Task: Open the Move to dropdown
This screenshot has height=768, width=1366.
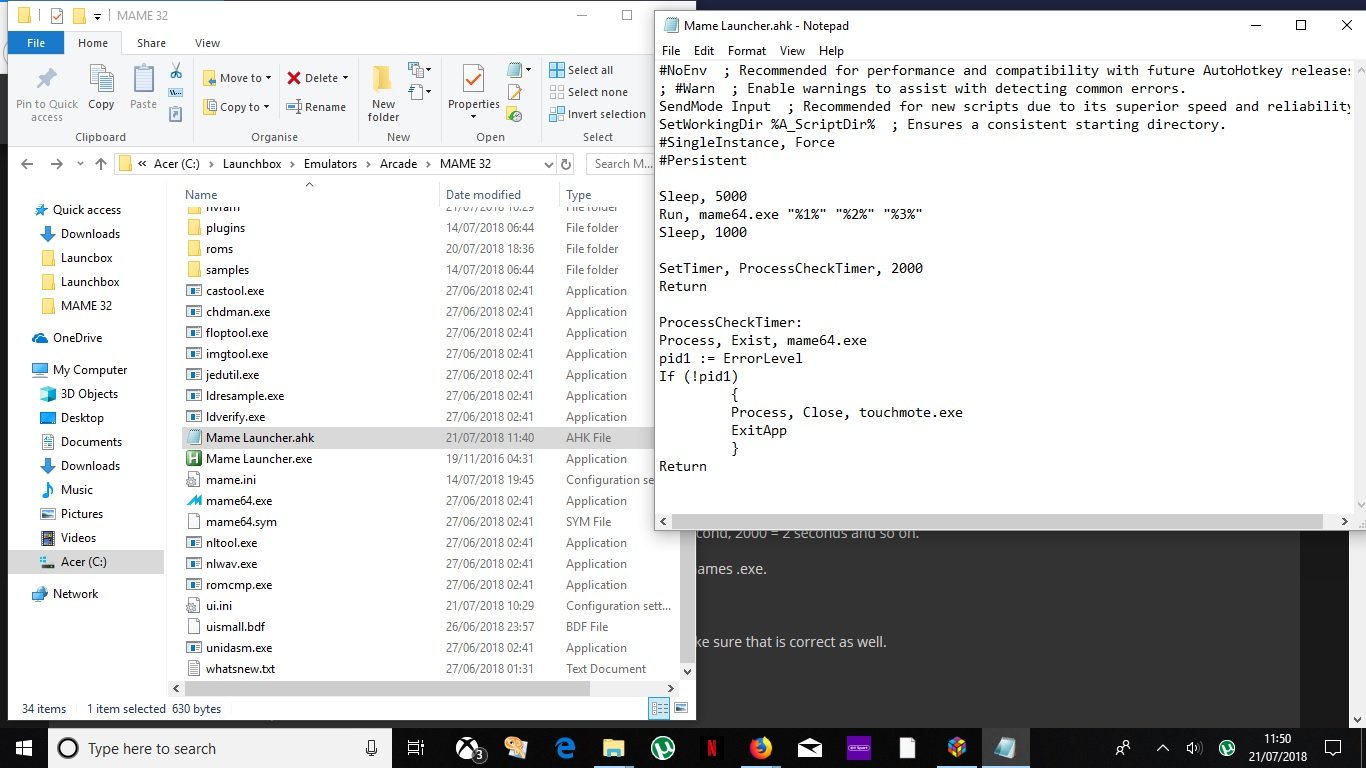Action: pos(235,78)
